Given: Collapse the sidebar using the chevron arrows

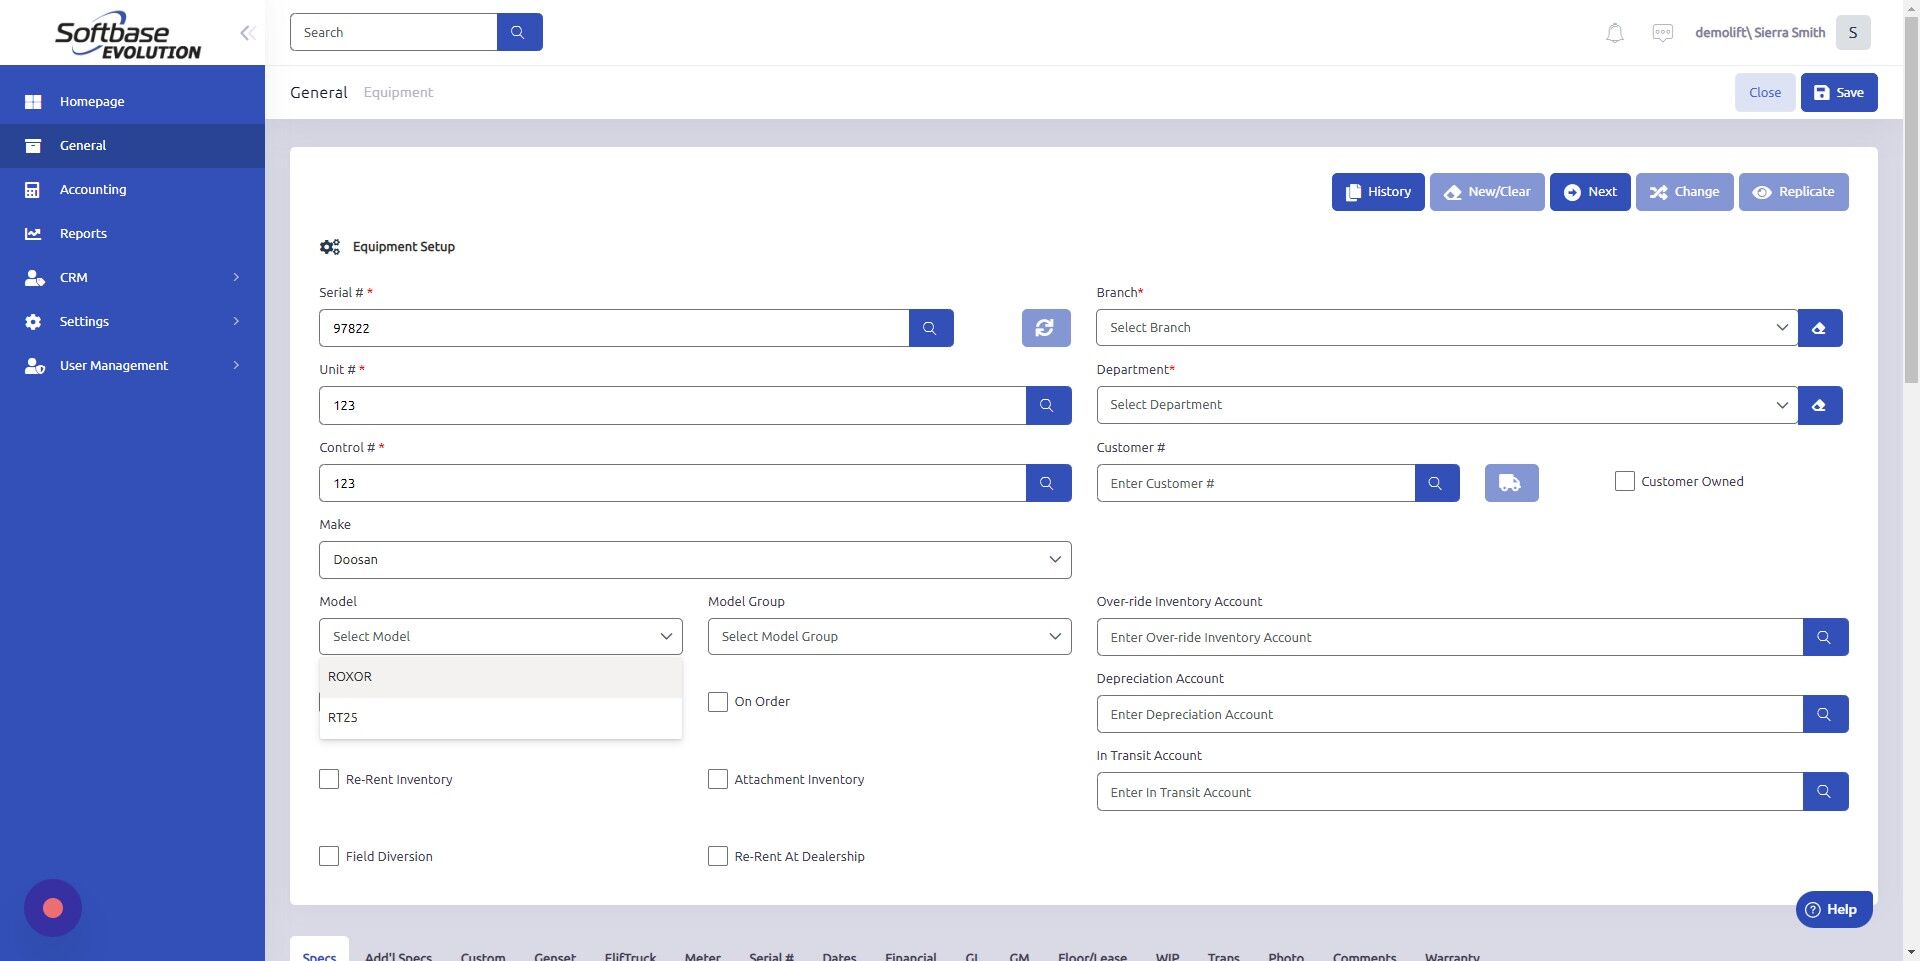Looking at the screenshot, I should pyautogui.click(x=247, y=32).
